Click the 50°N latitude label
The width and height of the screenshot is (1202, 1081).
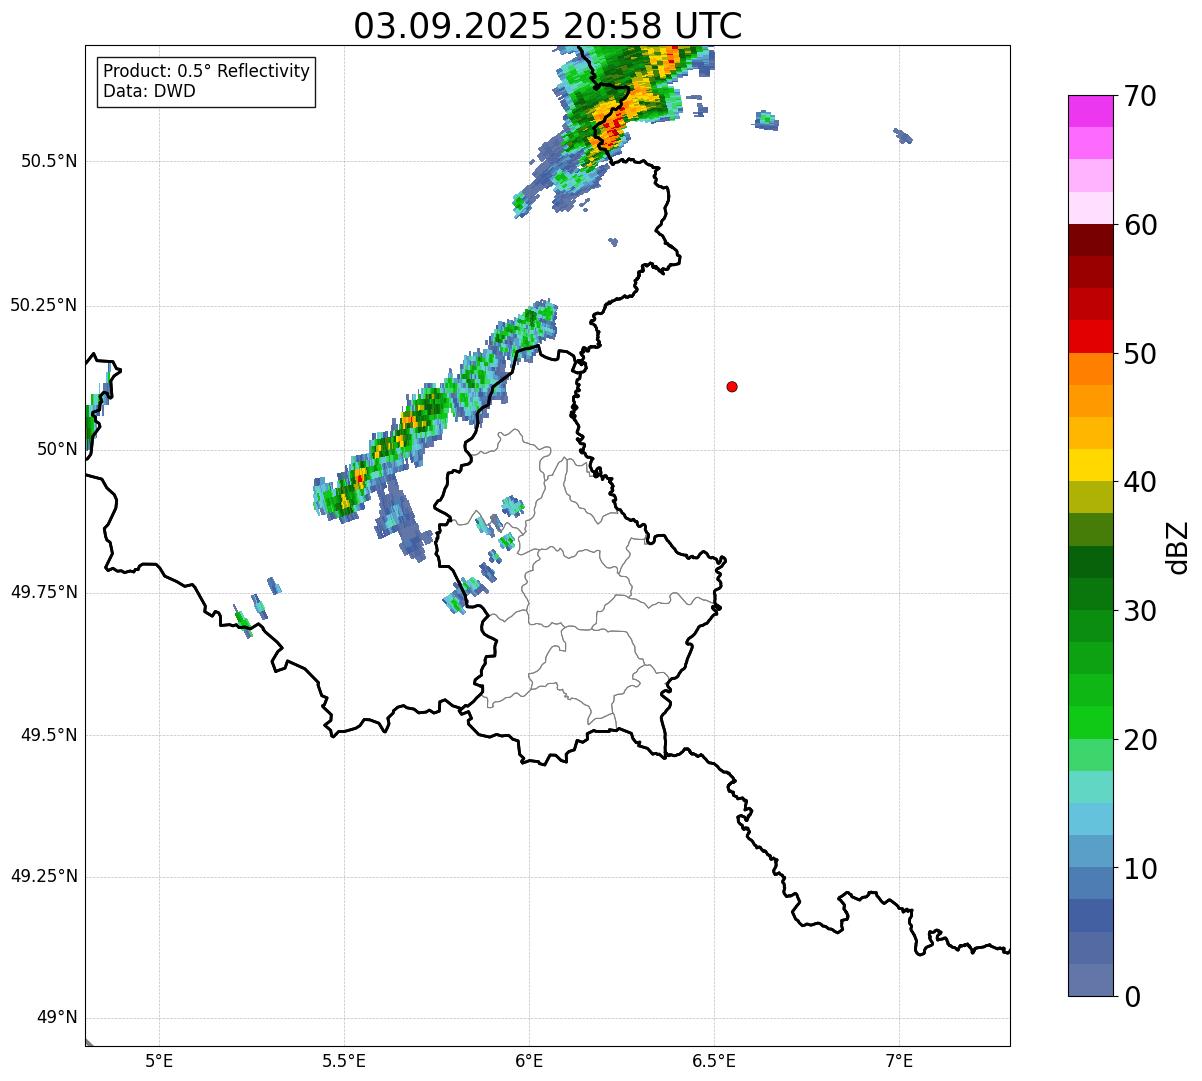pyautogui.click(x=57, y=449)
